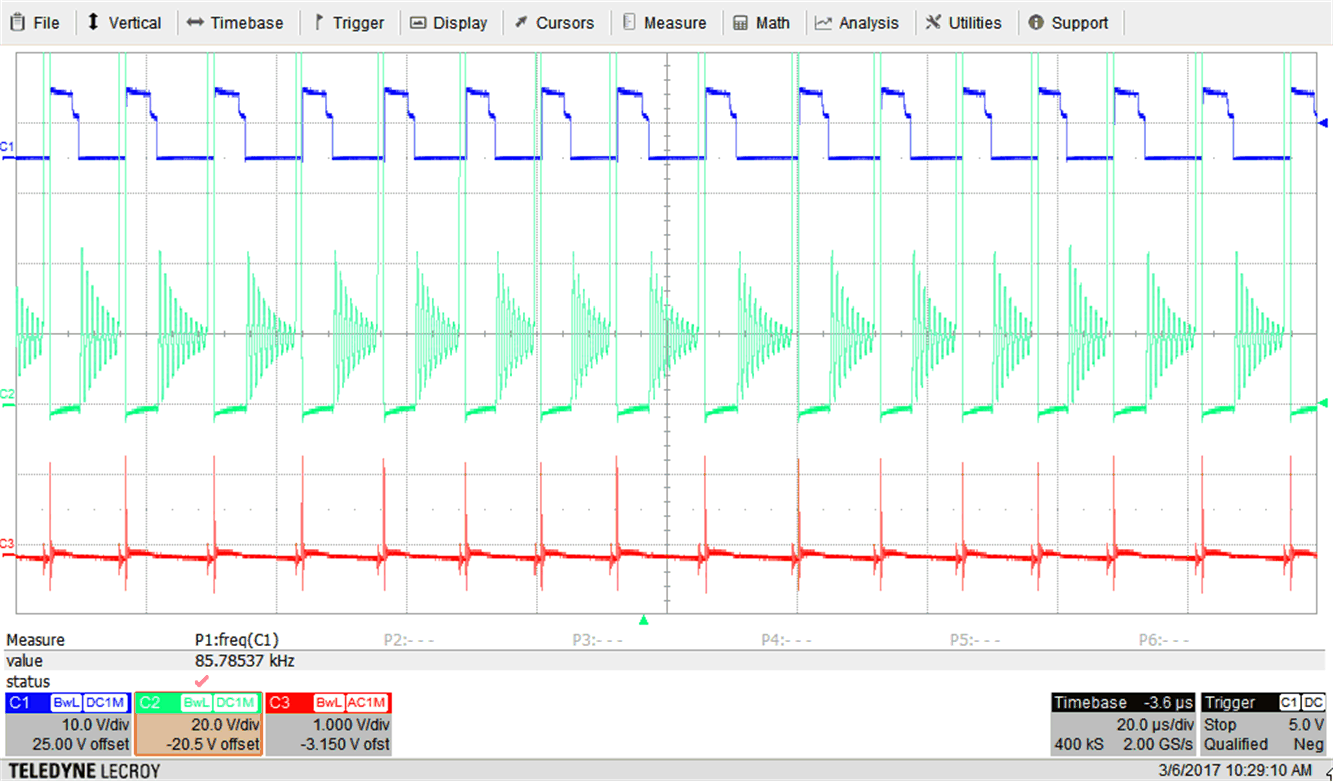Click the blue trigger level arrow on right edge
This screenshot has width=1334, height=782.
[x=1324, y=122]
